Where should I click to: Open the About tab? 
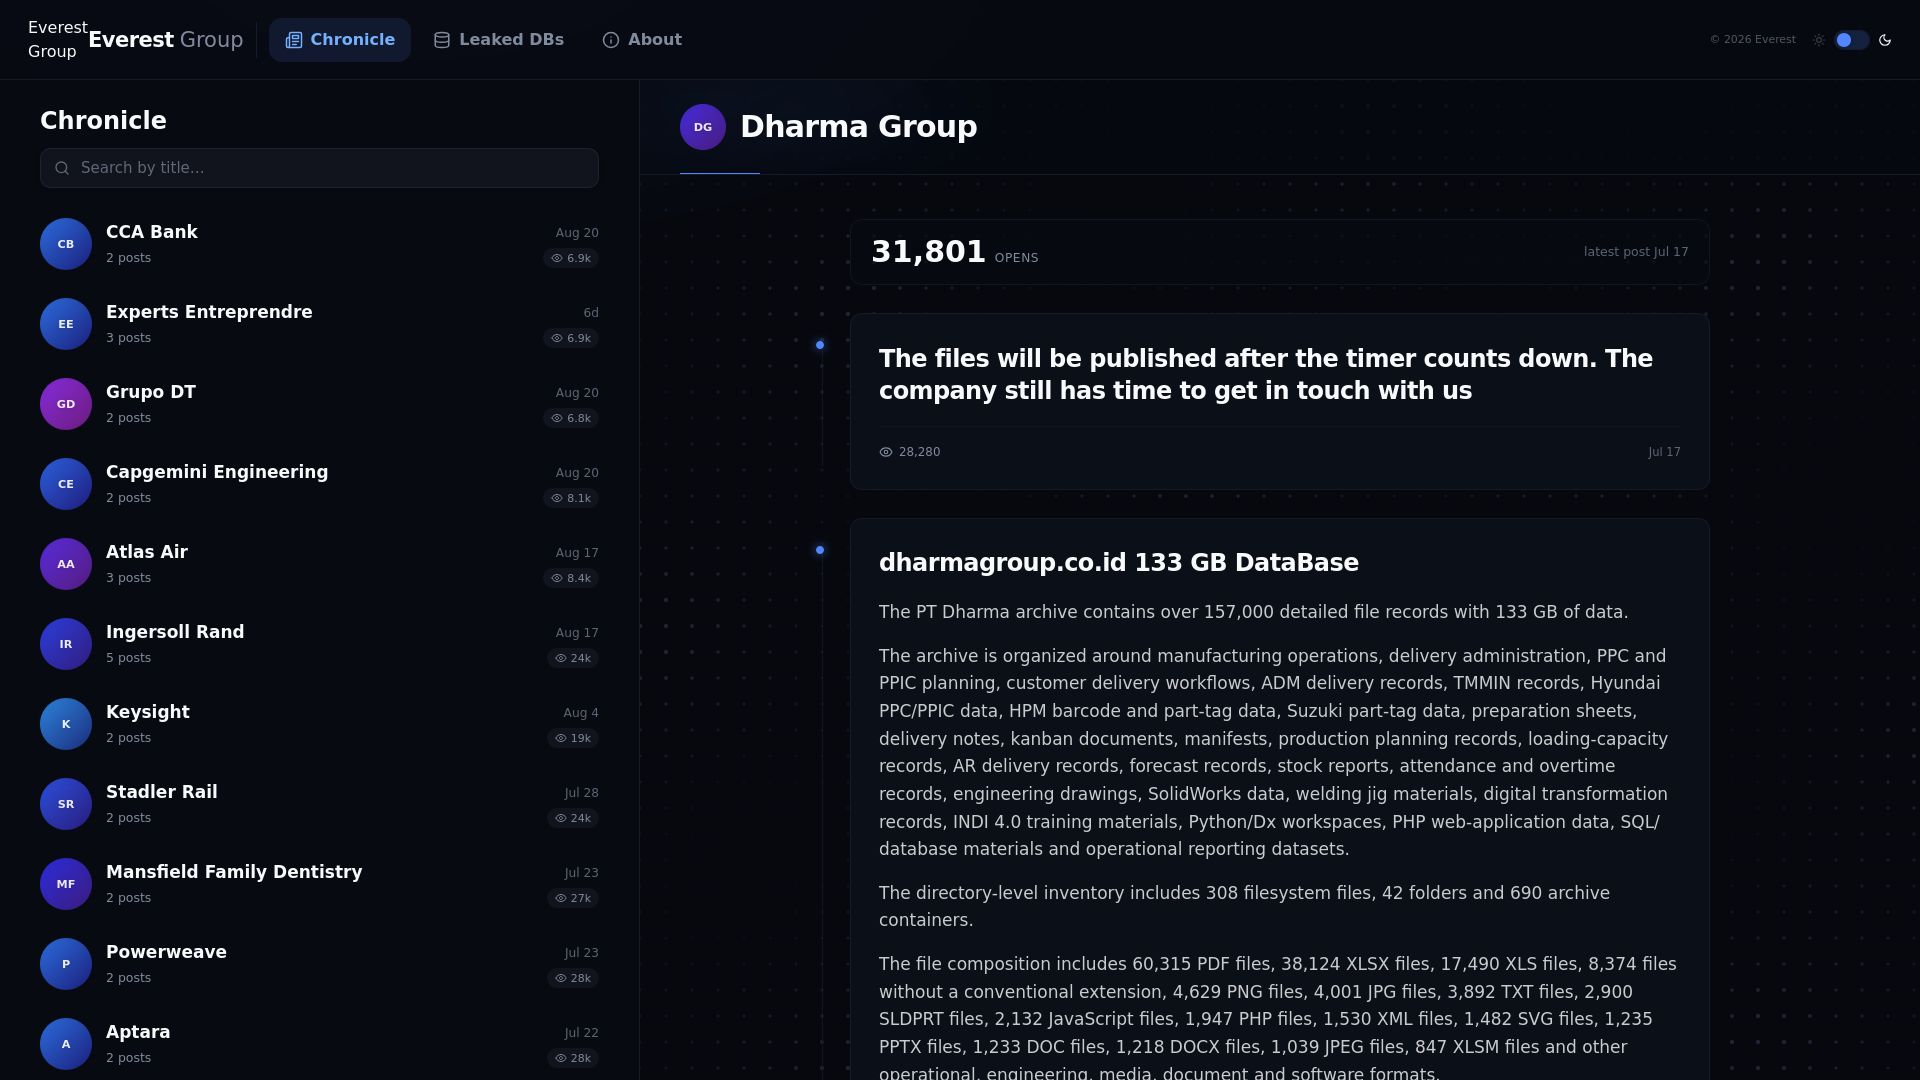(x=642, y=40)
